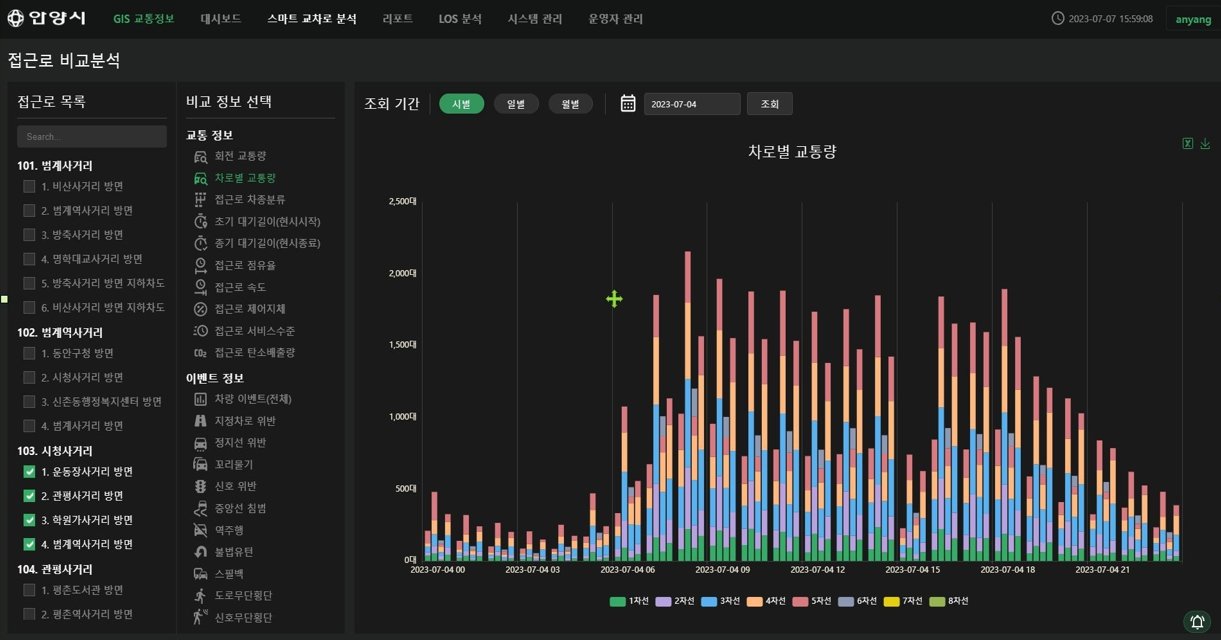
Task: Open the 2023-07-04 date selector field
Action: pos(692,104)
